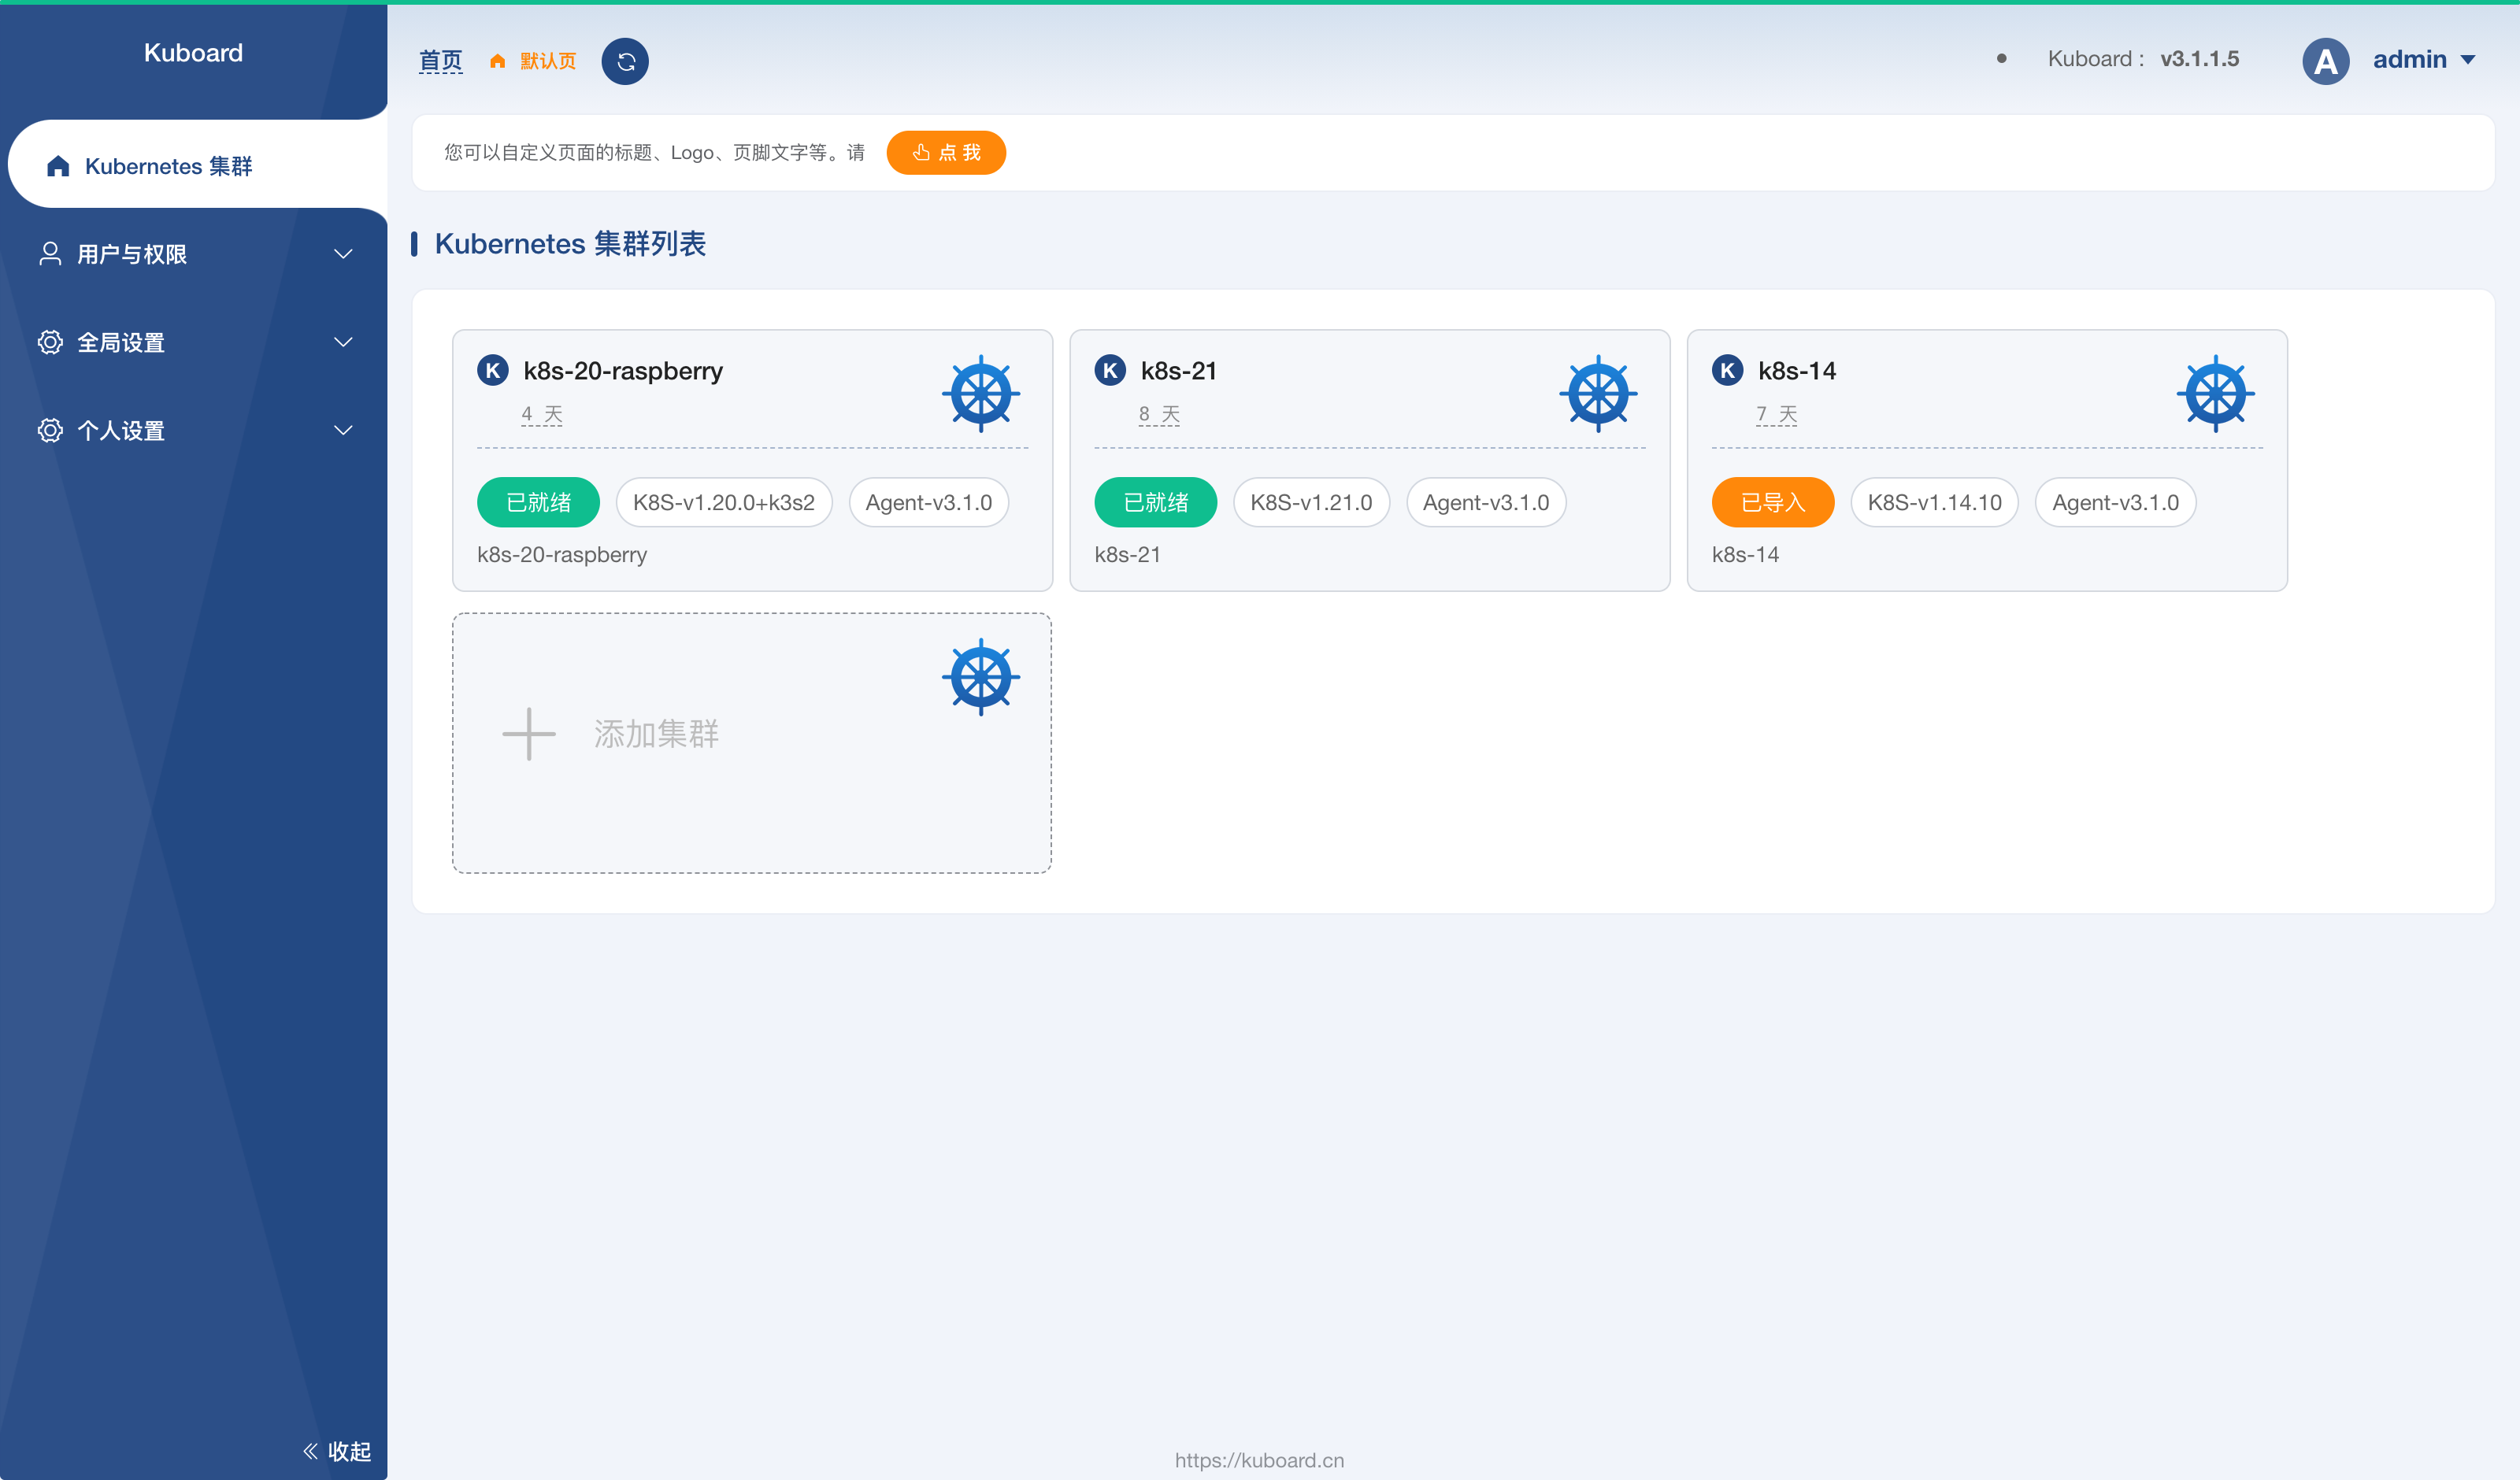Click the orange home icon beside 默认页
The image size is (2520, 1480).
[497, 61]
